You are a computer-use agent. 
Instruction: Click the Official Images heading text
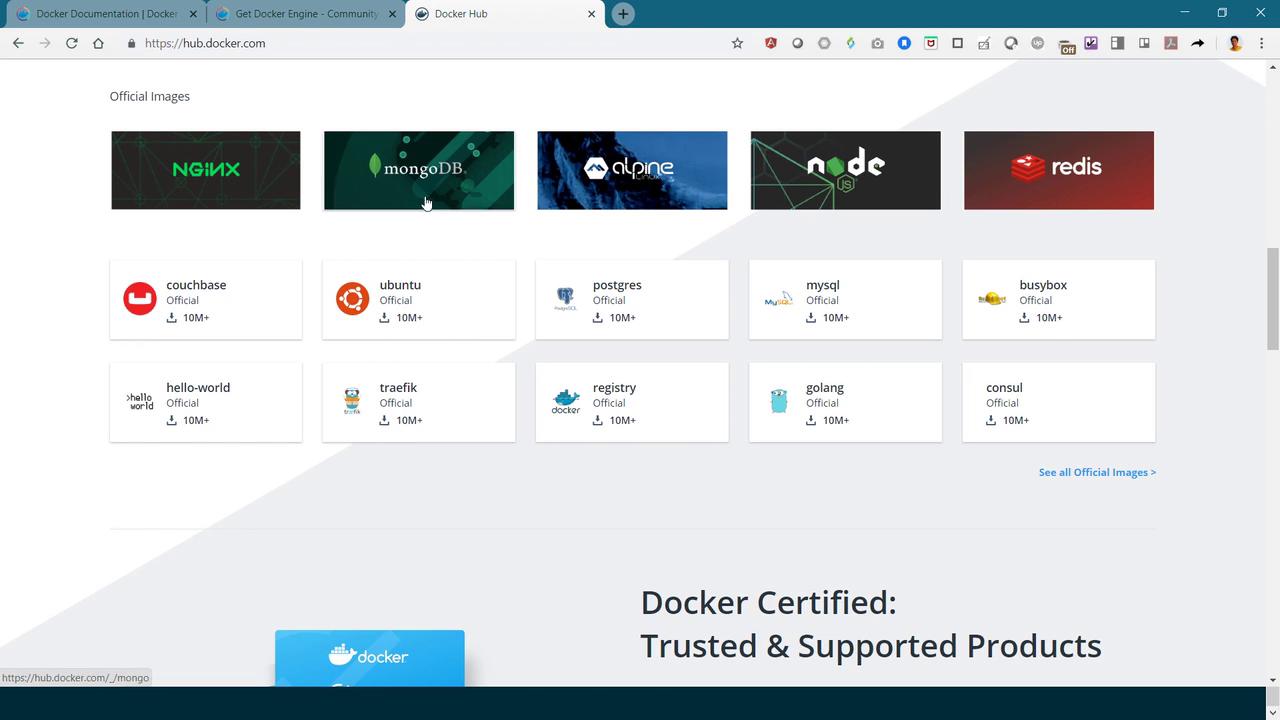pyautogui.click(x=150, y=96)
